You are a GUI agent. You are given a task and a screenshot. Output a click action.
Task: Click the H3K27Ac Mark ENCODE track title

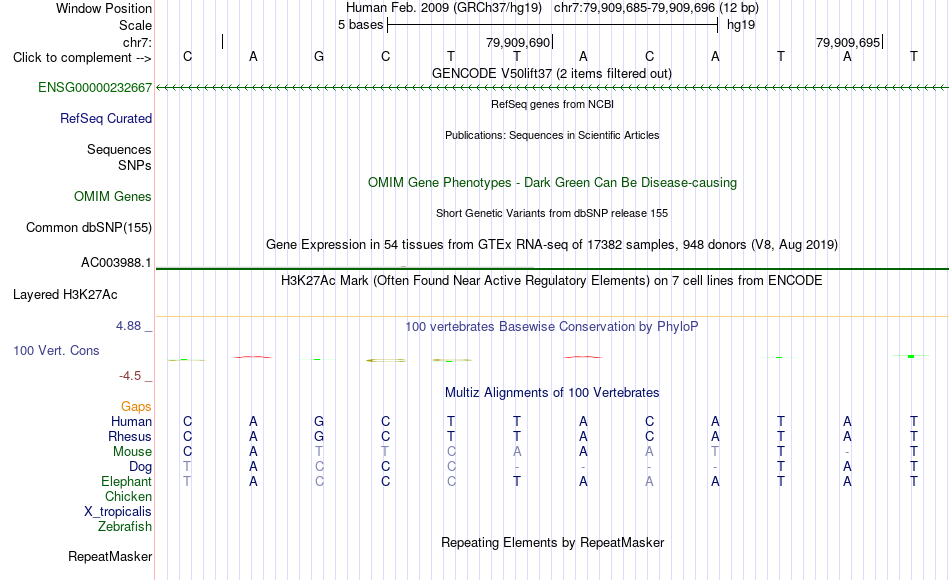[x=551, y=280]
